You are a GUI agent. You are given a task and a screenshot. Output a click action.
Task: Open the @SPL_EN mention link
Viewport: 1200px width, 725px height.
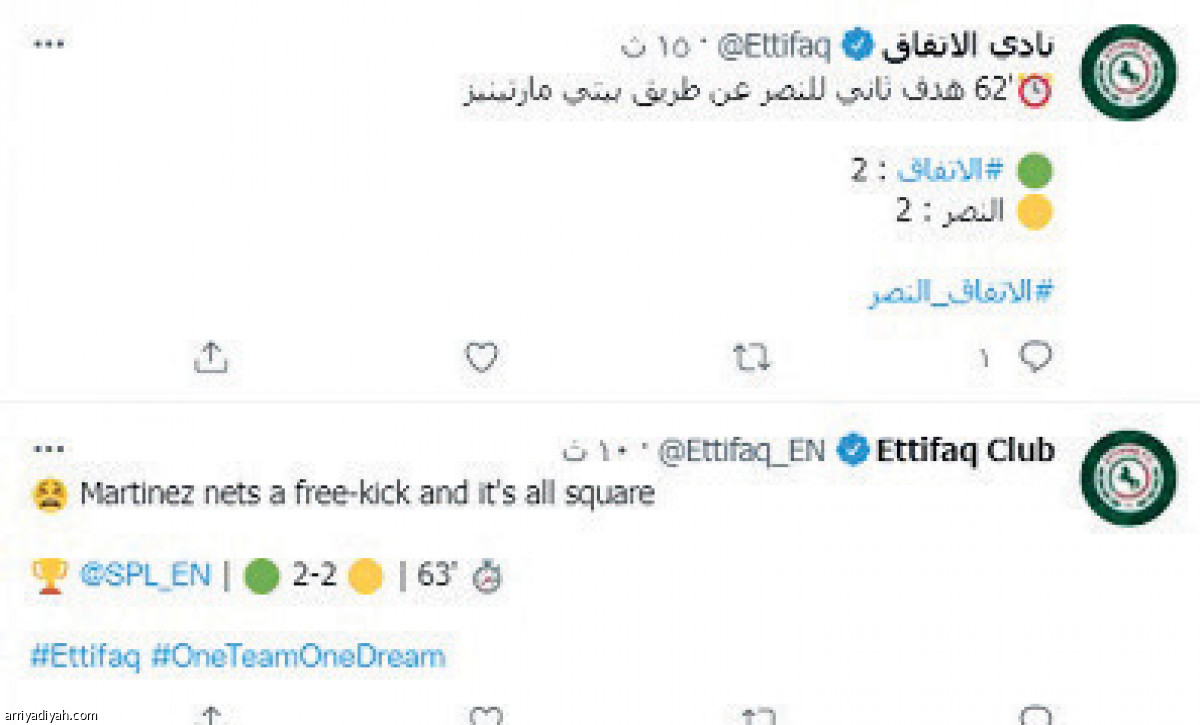pyautogui.click(x=145, y=575)
